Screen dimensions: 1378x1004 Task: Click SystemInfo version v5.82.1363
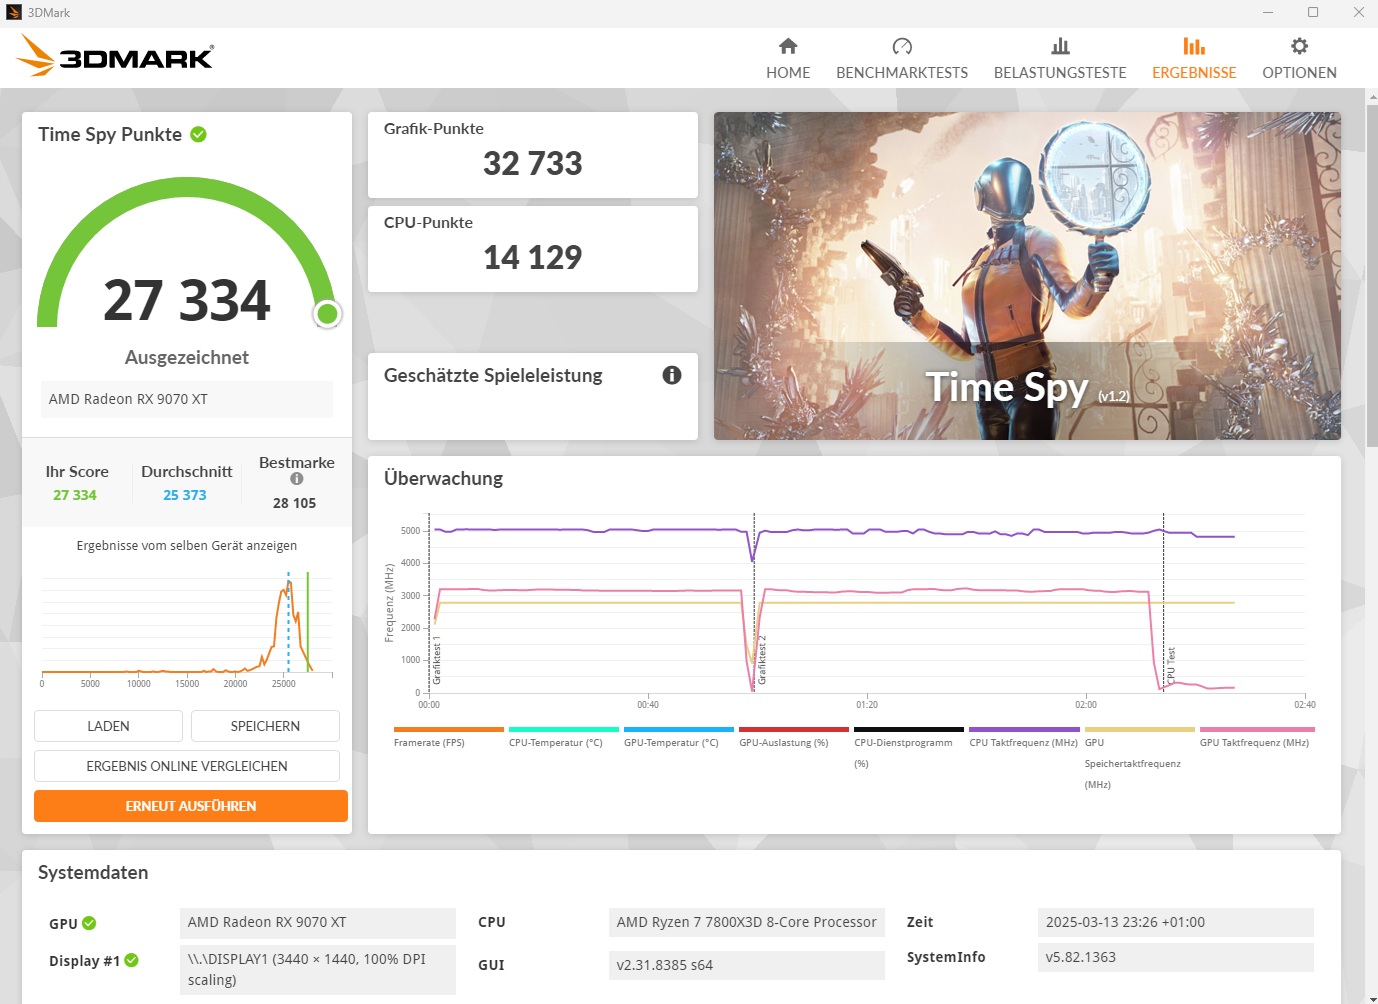(1176, 957)
